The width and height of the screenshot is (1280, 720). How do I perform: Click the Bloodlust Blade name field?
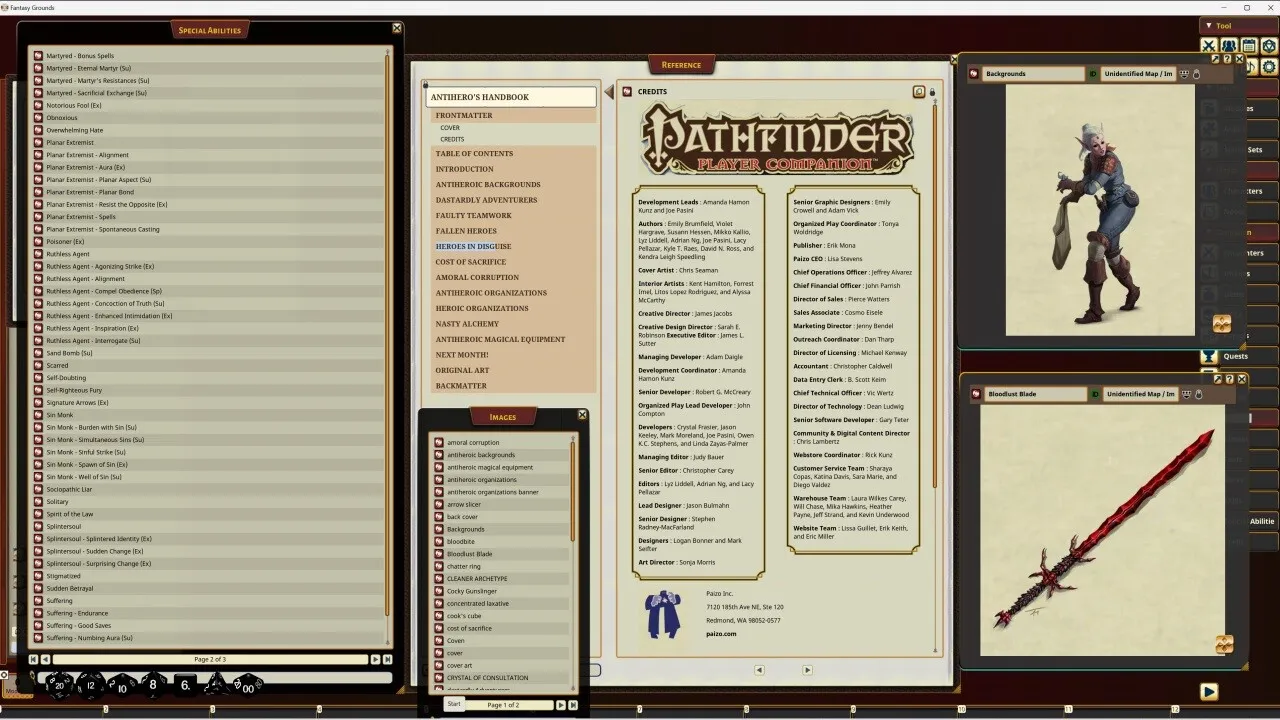click(x=1036, y=394)
